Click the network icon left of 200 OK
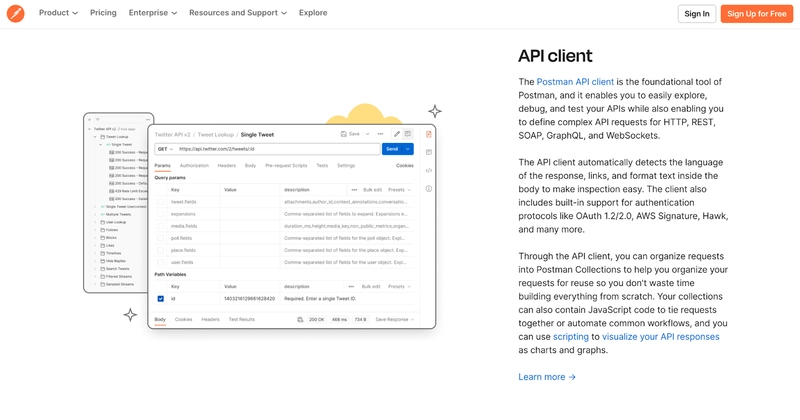Viewport: 800px width, 420px height. click(x=300, y=319)
